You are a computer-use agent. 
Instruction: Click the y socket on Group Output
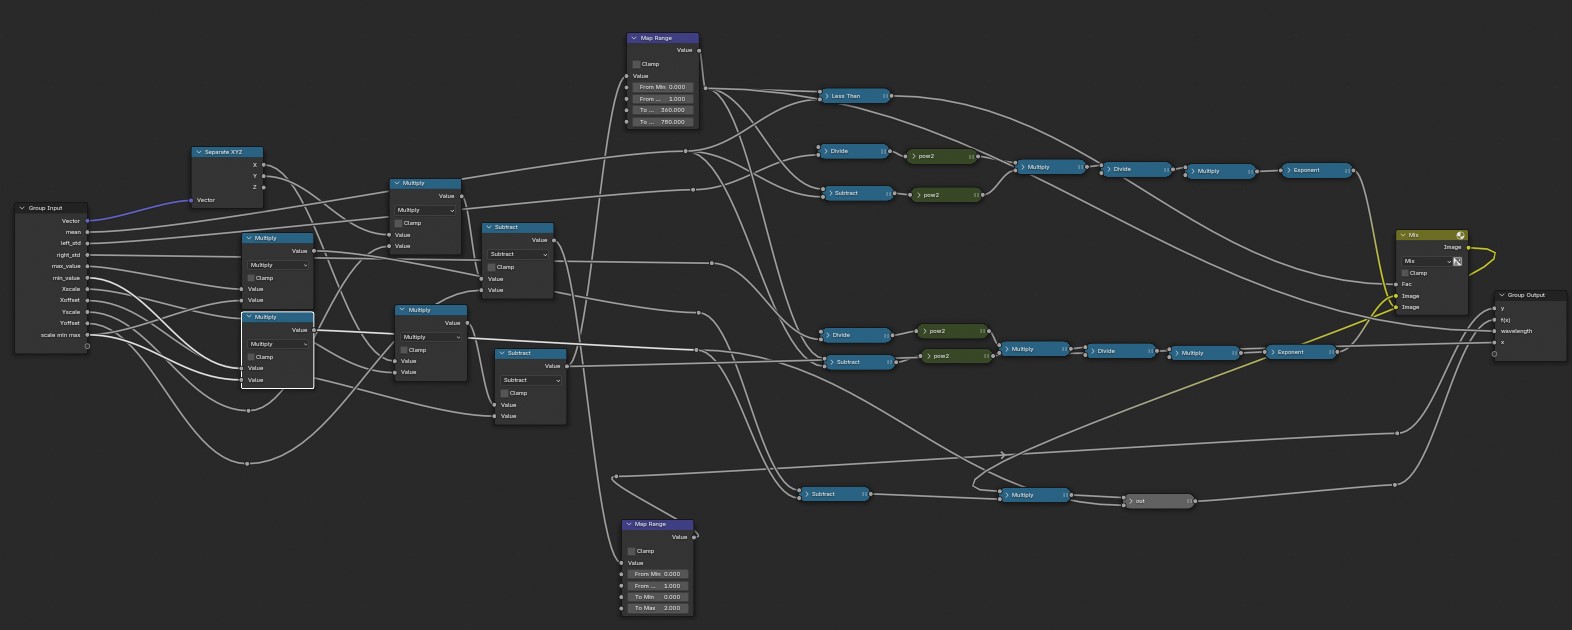pyautogui.click(x=1495, y=308)
